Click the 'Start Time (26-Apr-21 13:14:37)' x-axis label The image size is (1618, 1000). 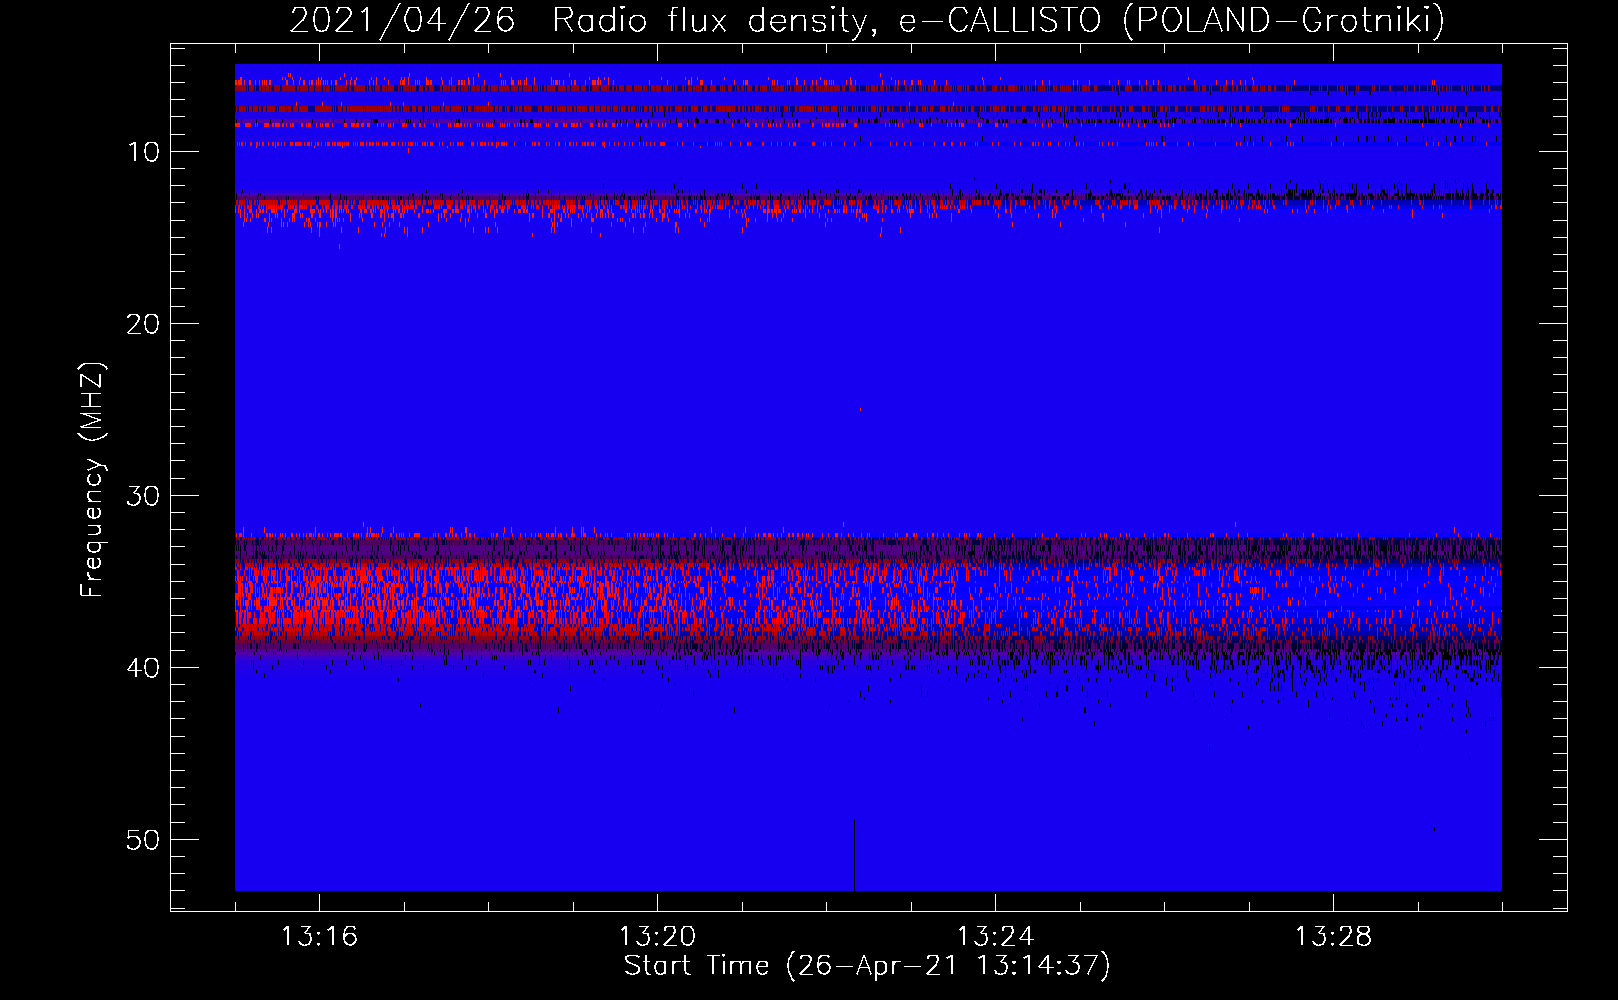coord(867,966)
